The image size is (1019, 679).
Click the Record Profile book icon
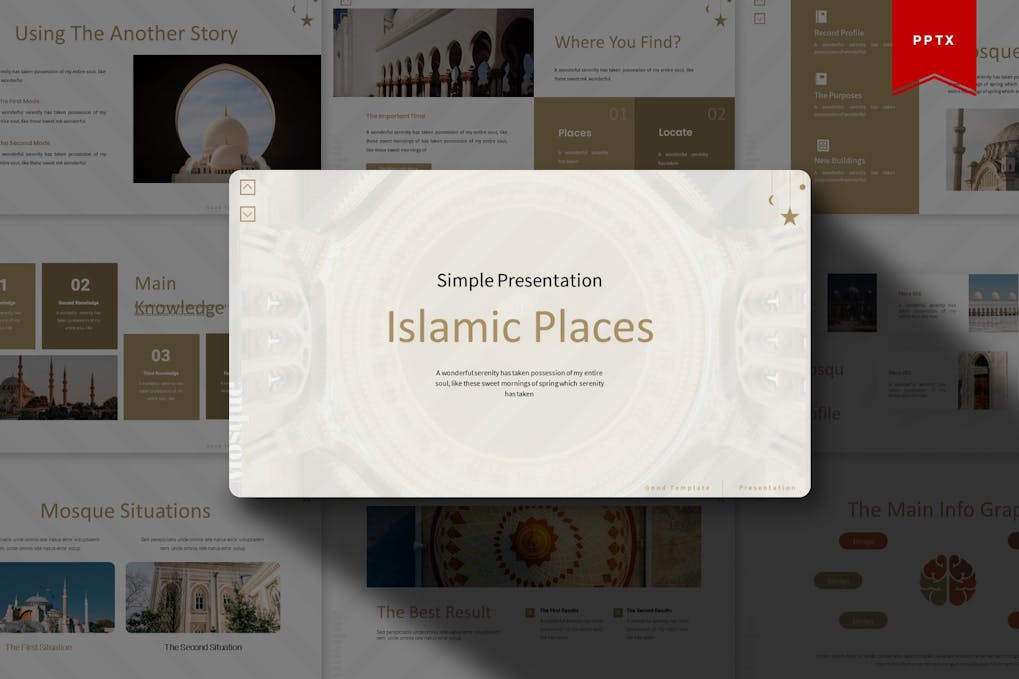tap(822, 17)
